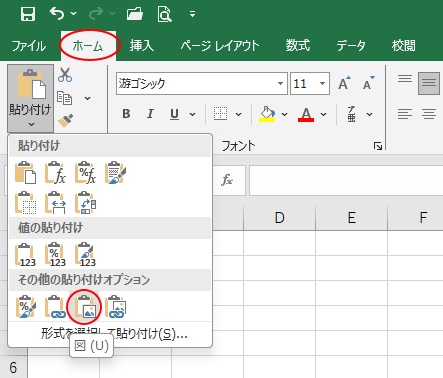
Task: Choose Keep Source Column Widths paste icon
Action: [x=55, y=202]
